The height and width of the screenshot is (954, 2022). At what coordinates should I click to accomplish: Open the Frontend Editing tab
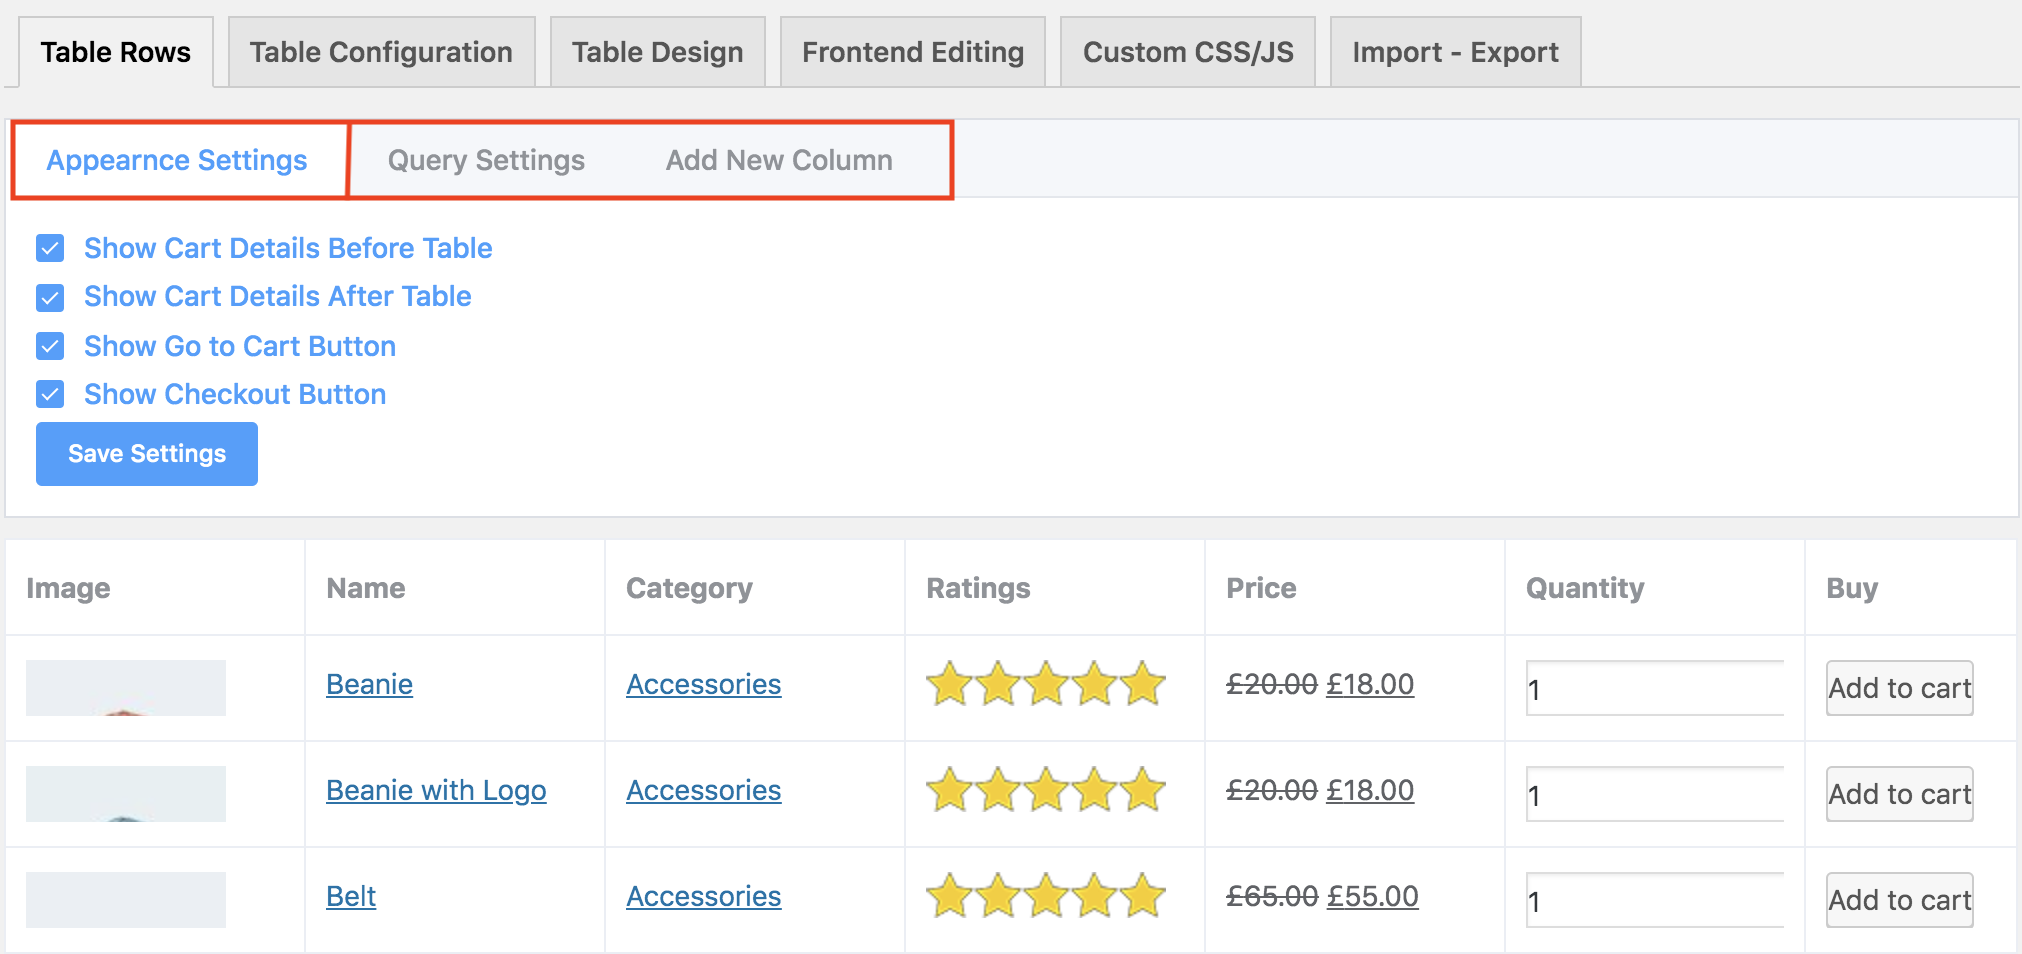point(912,52)
